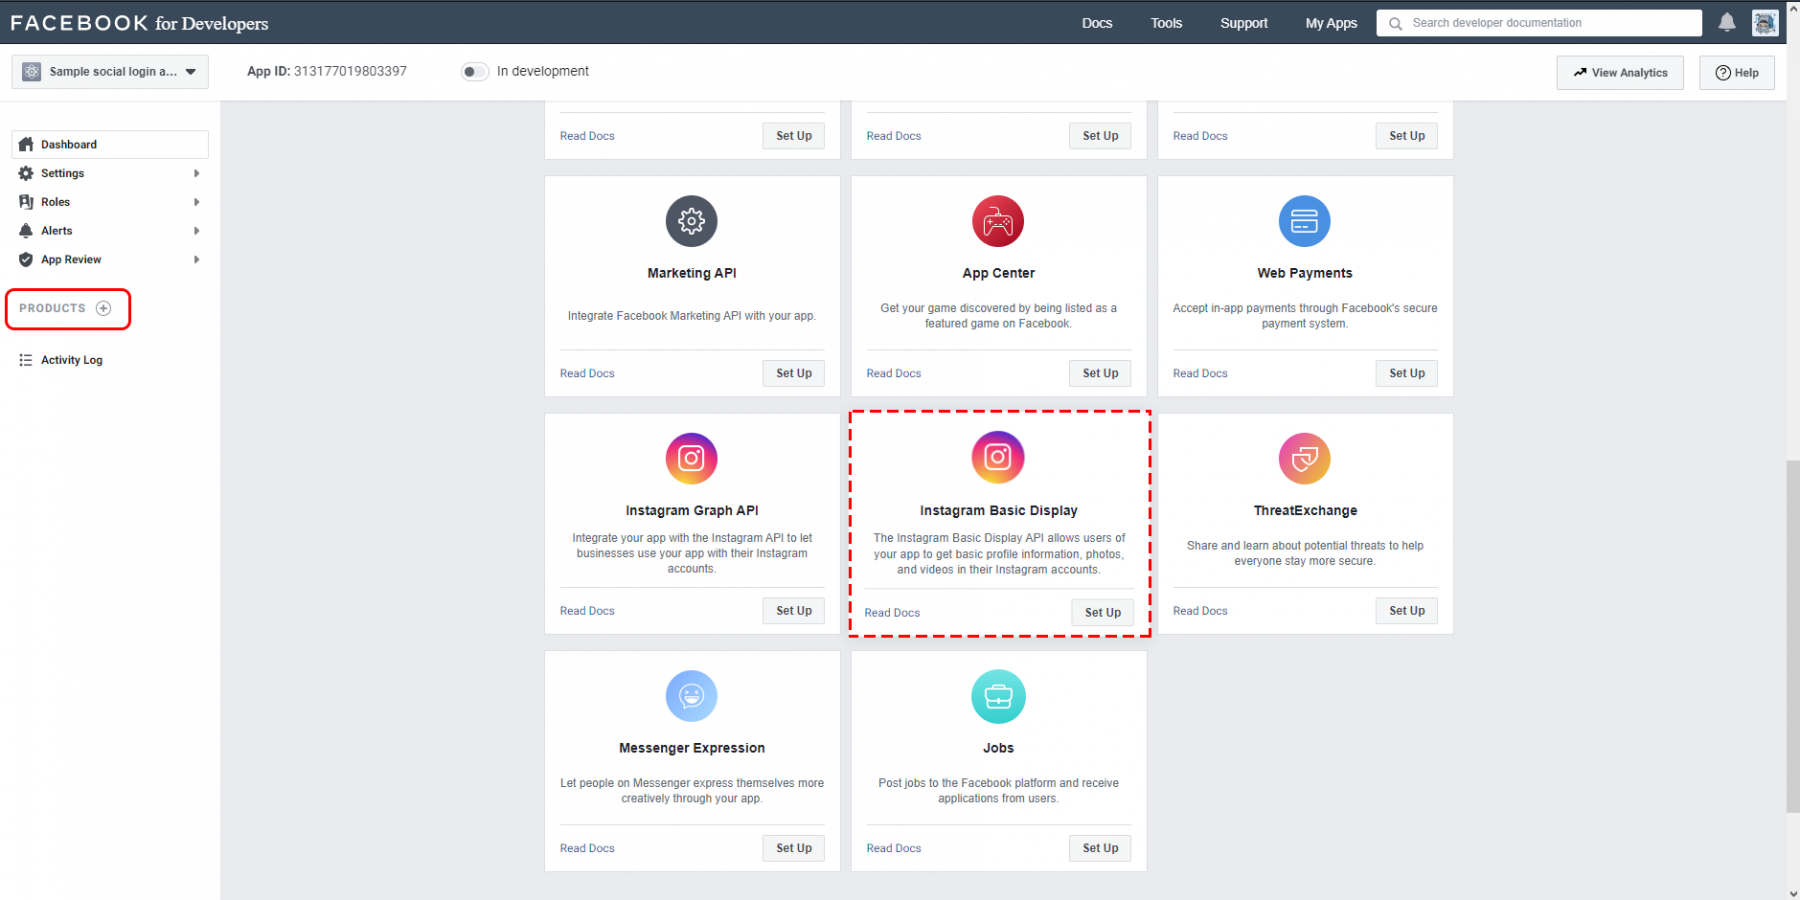Open the Sample social login app dropdown

click(110, 72)
